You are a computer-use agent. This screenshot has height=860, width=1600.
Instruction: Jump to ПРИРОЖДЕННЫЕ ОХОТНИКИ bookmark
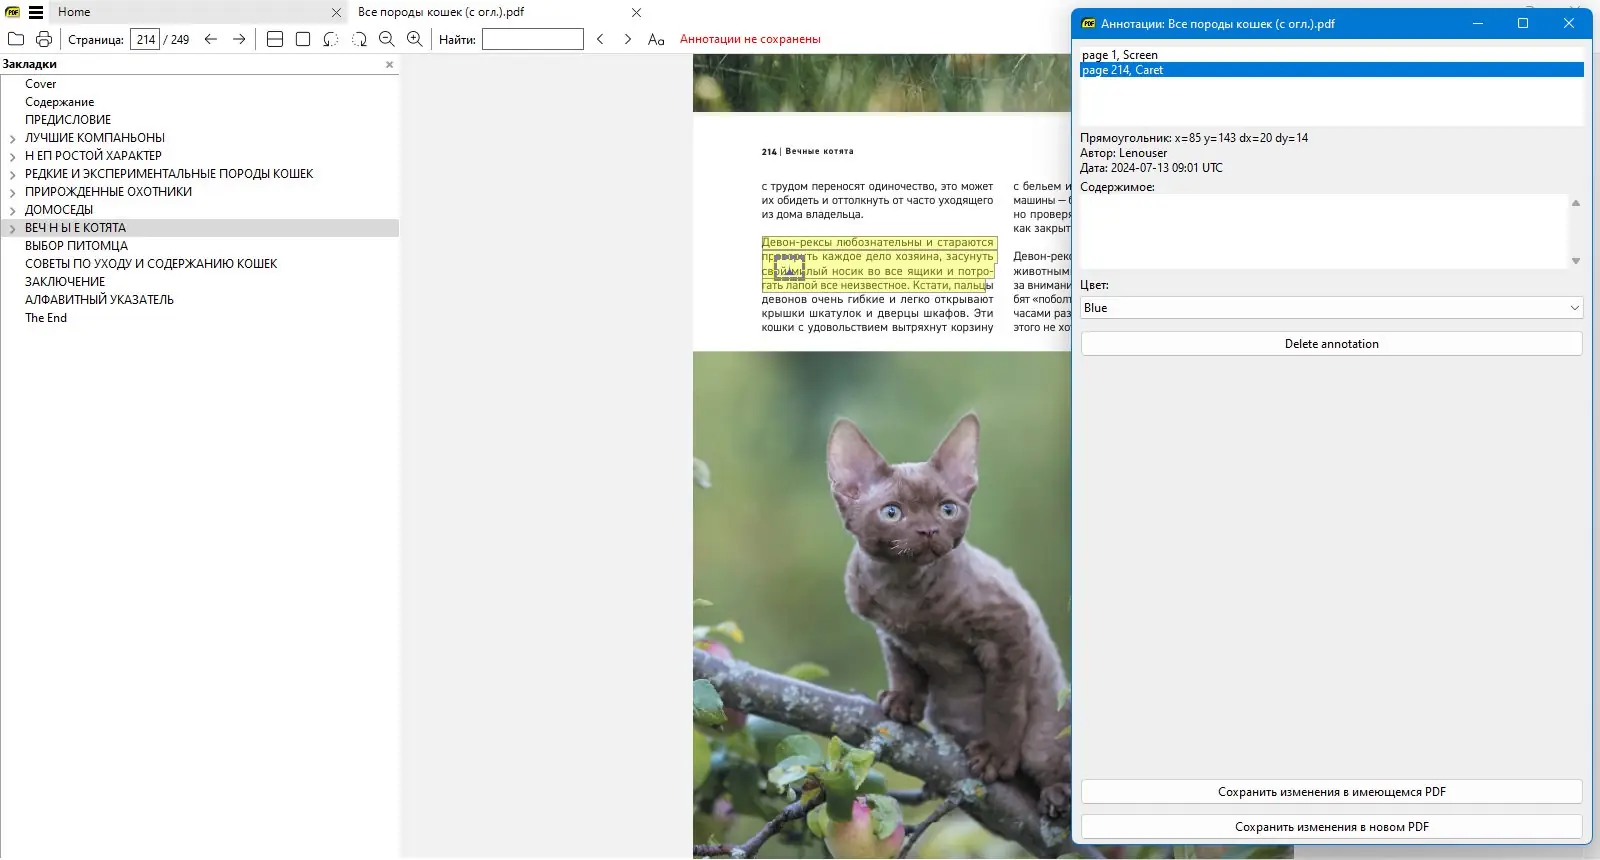[108, 192]
